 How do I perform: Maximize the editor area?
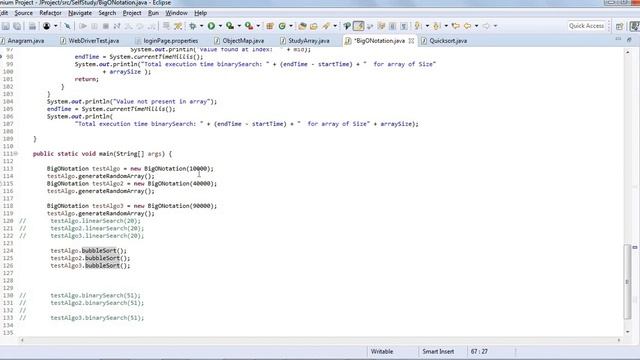tap(629, 40)
